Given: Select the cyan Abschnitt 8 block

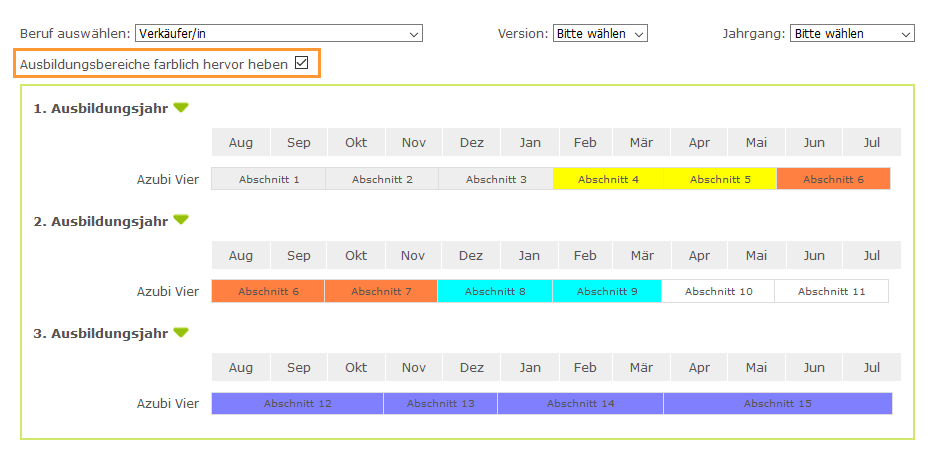Looking at the screenshot, I should coord(495,292).
